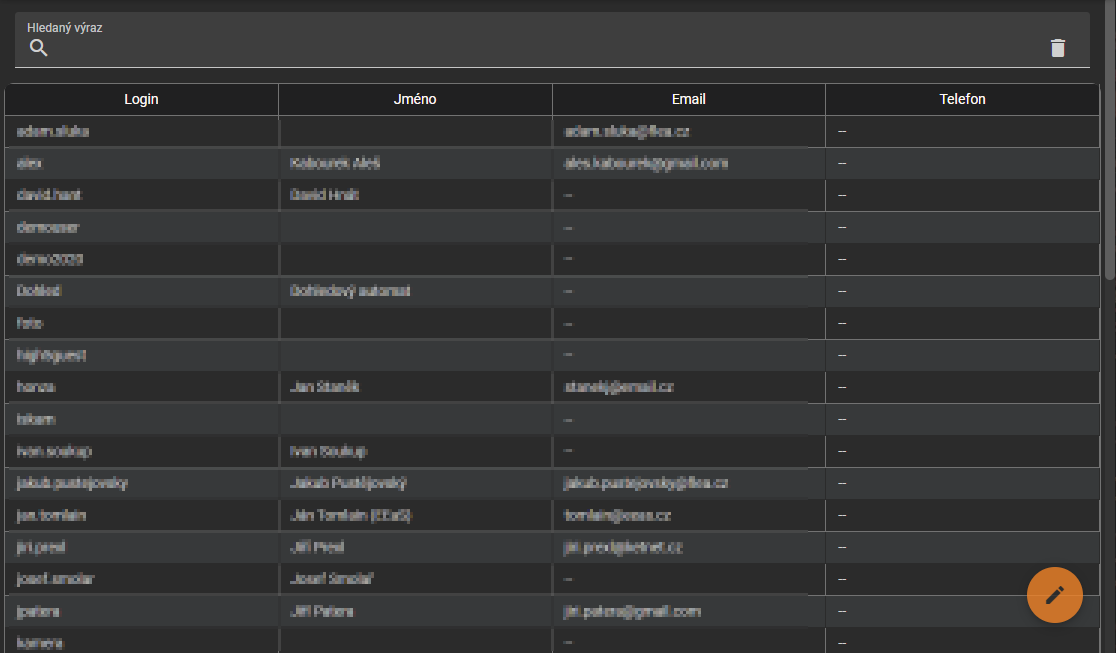Viewport: 1116px width, 653px height.
Task: Select the Dohled user row
Action: [x=552, y=291]
